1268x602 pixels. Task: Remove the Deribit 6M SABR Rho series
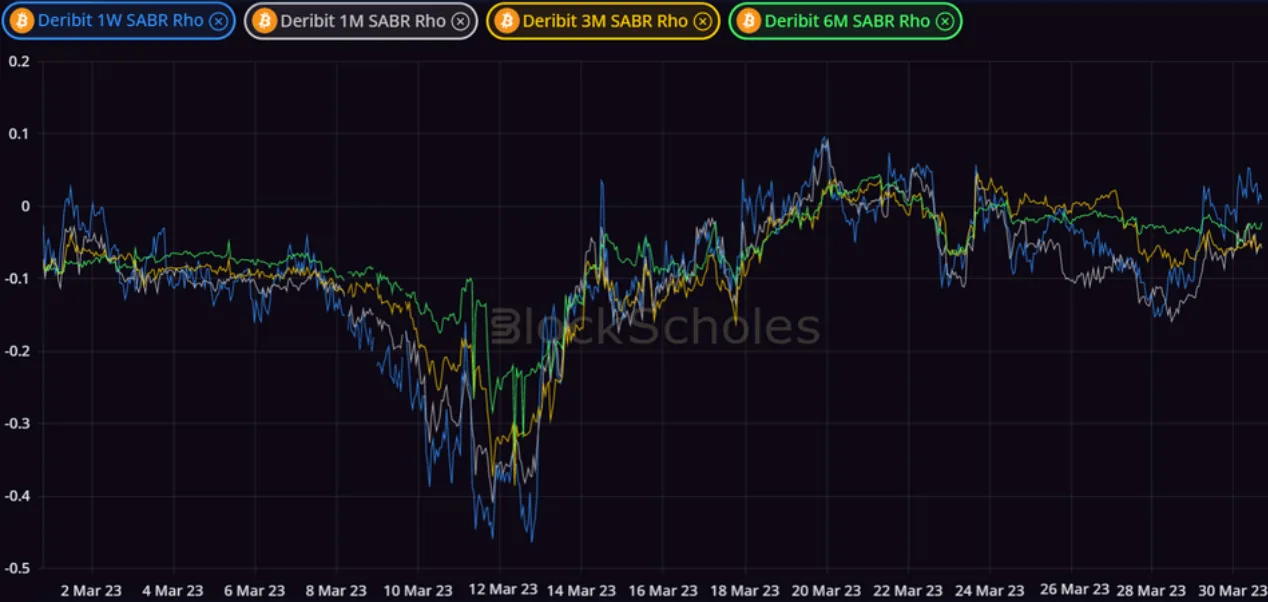click(944, 21)
